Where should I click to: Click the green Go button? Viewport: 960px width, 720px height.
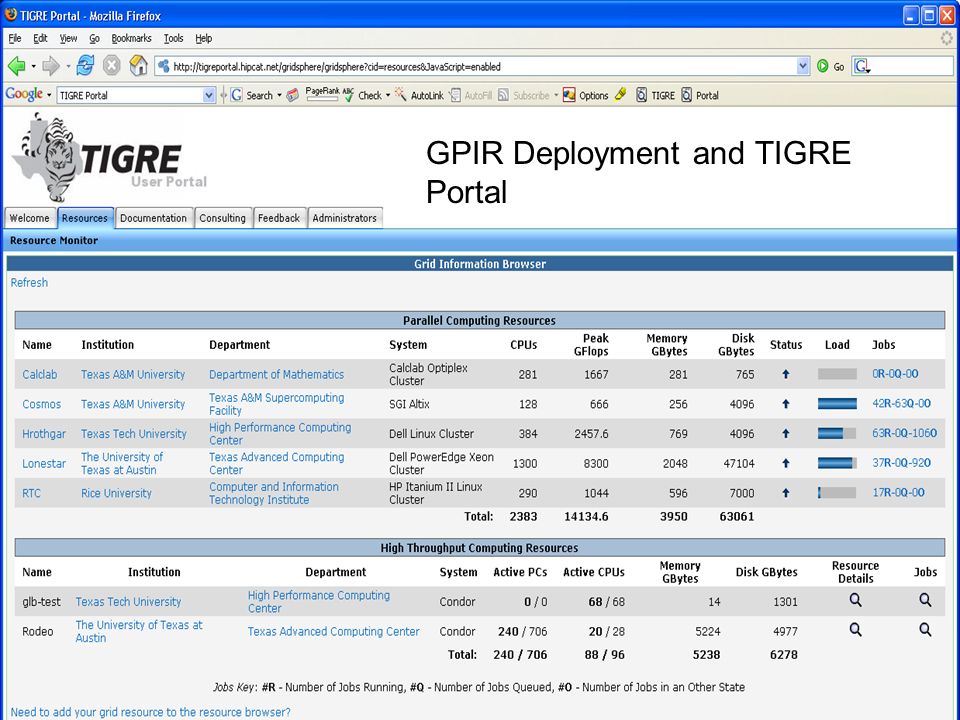831,66
